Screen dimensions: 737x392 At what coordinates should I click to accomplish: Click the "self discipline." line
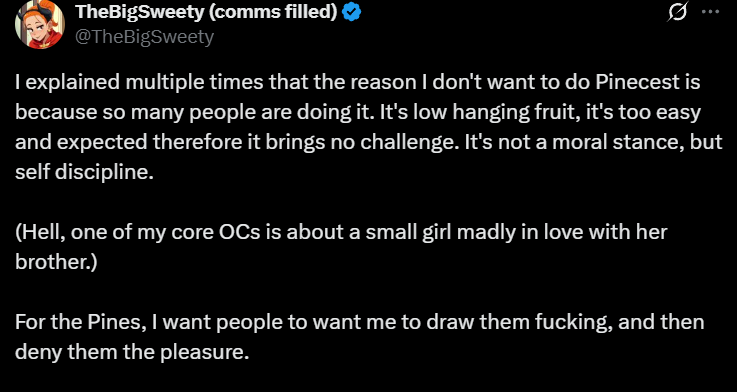[85, 172]
